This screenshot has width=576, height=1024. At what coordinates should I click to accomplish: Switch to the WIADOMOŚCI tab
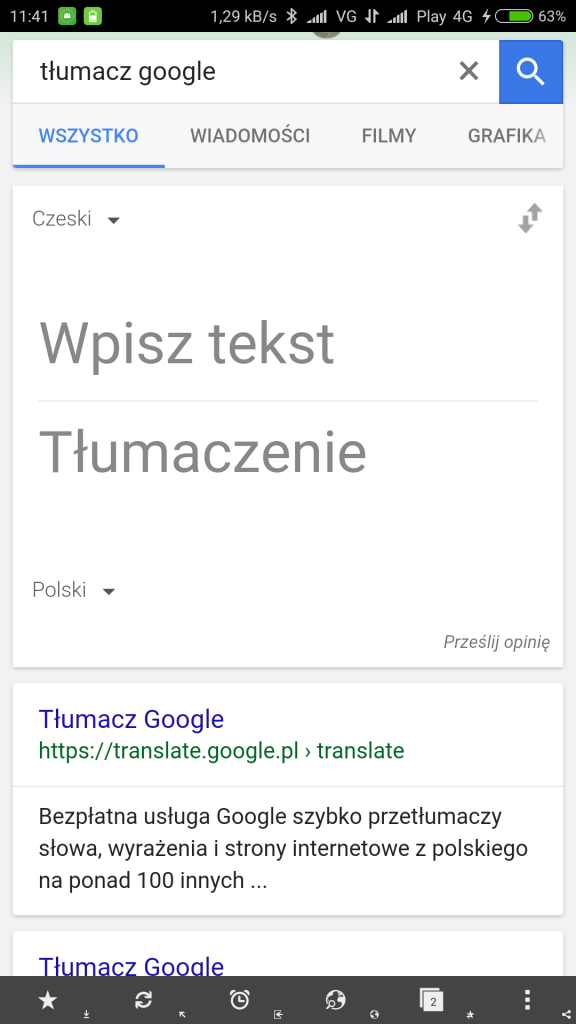pyautogui.click(x=250, y=136)
